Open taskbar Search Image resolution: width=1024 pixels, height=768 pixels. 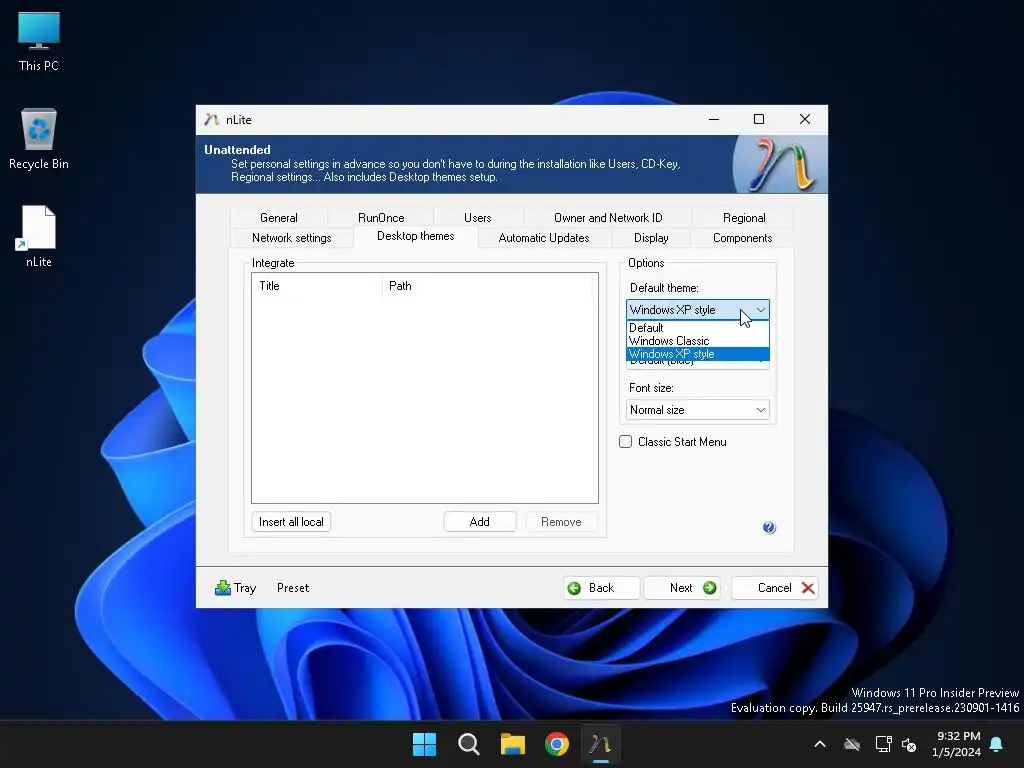point(468,744)
